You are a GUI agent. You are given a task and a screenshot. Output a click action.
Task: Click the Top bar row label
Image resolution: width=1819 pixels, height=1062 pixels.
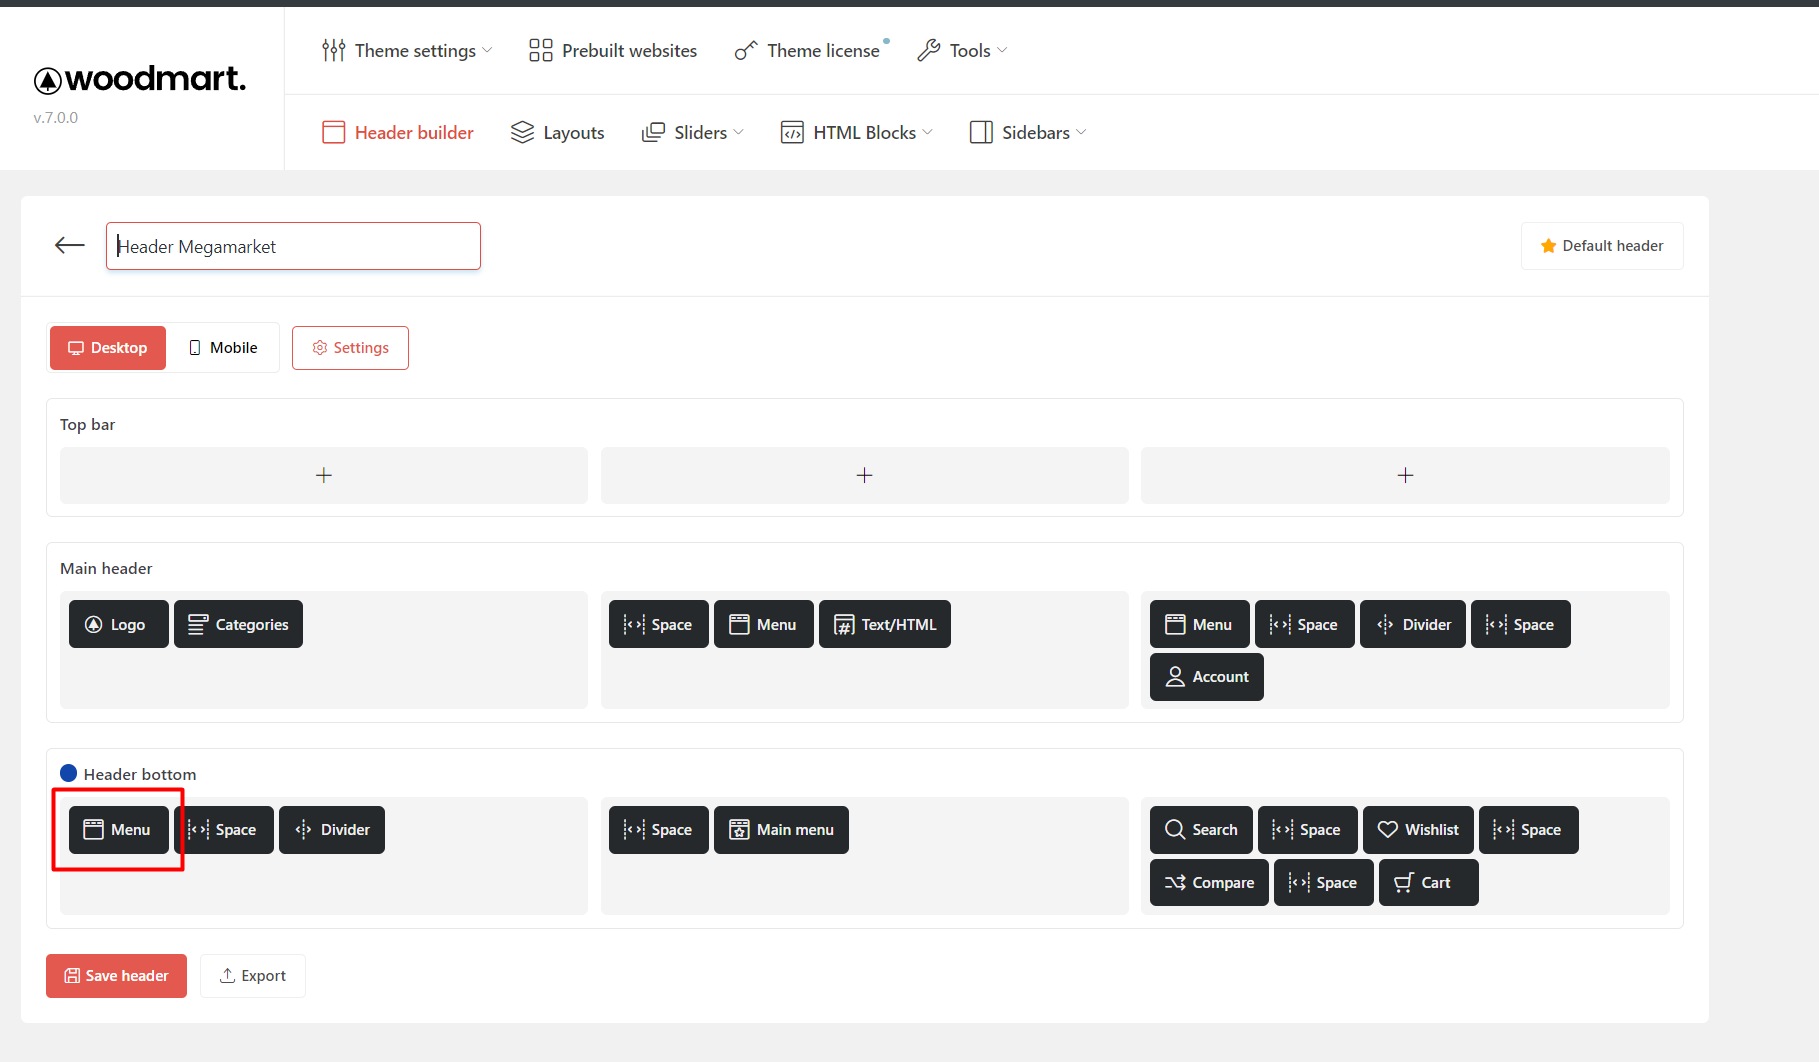pos(87,424)
